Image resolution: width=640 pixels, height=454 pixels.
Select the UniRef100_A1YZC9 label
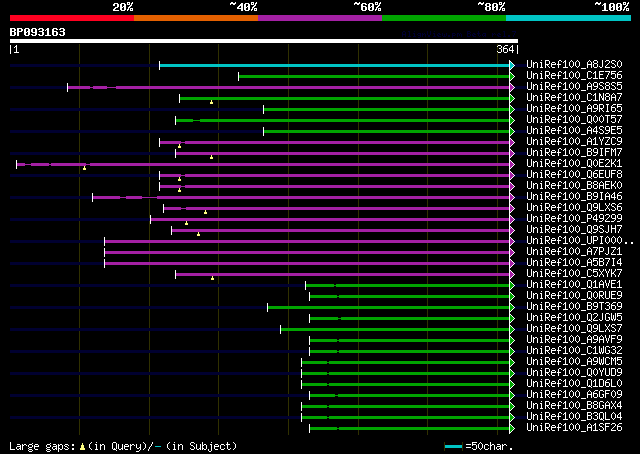[574, 142]
